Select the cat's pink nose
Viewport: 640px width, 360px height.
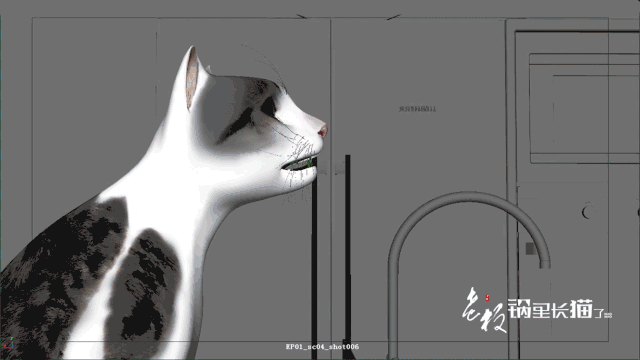[x=322, y=131]
